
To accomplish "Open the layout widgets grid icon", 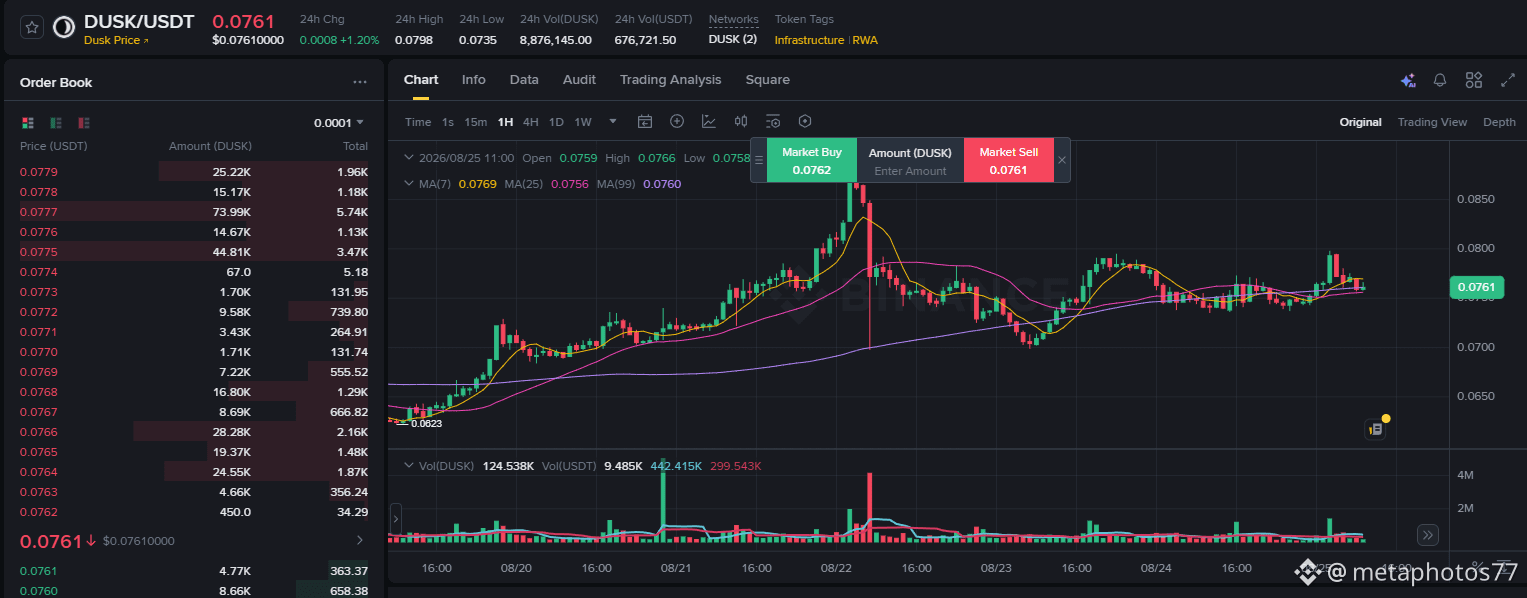I will pyautogui.click(x=1474, y=80).
